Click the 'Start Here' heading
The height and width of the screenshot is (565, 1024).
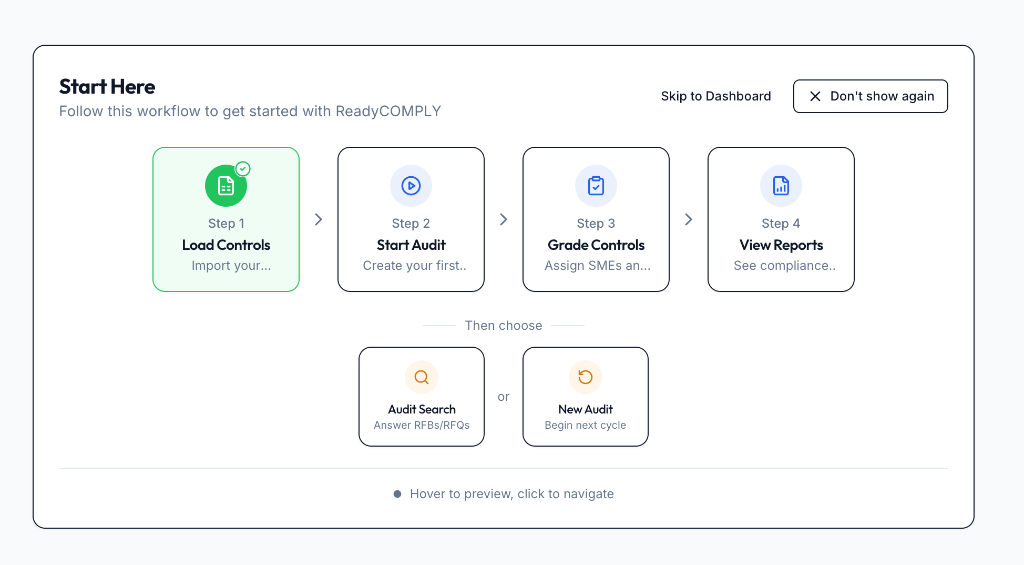click(x=107, y=86)
